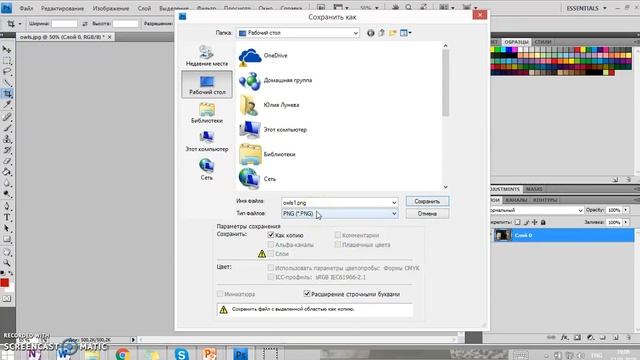640x360 pixels.
Task: Click the red foreground color swatch
Action: [4, 282]
